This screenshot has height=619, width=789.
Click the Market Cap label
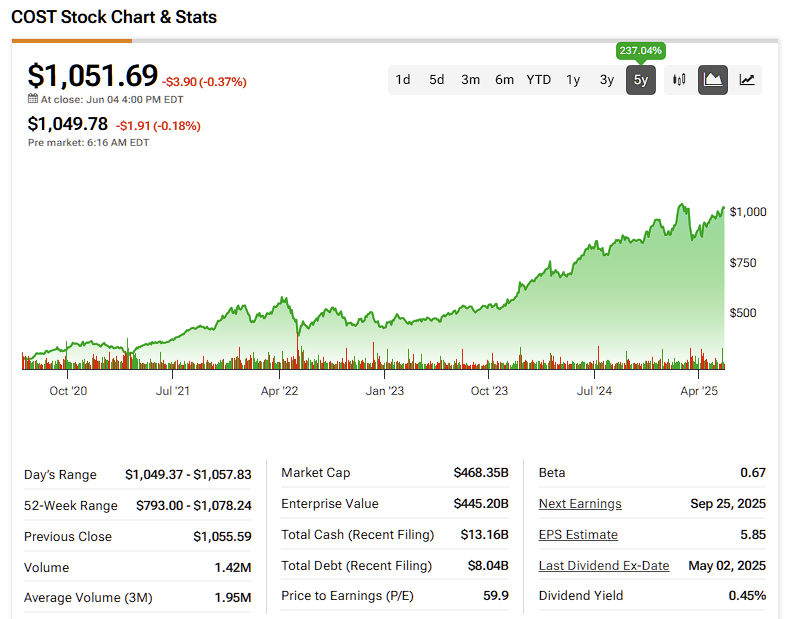pos(315,473)
